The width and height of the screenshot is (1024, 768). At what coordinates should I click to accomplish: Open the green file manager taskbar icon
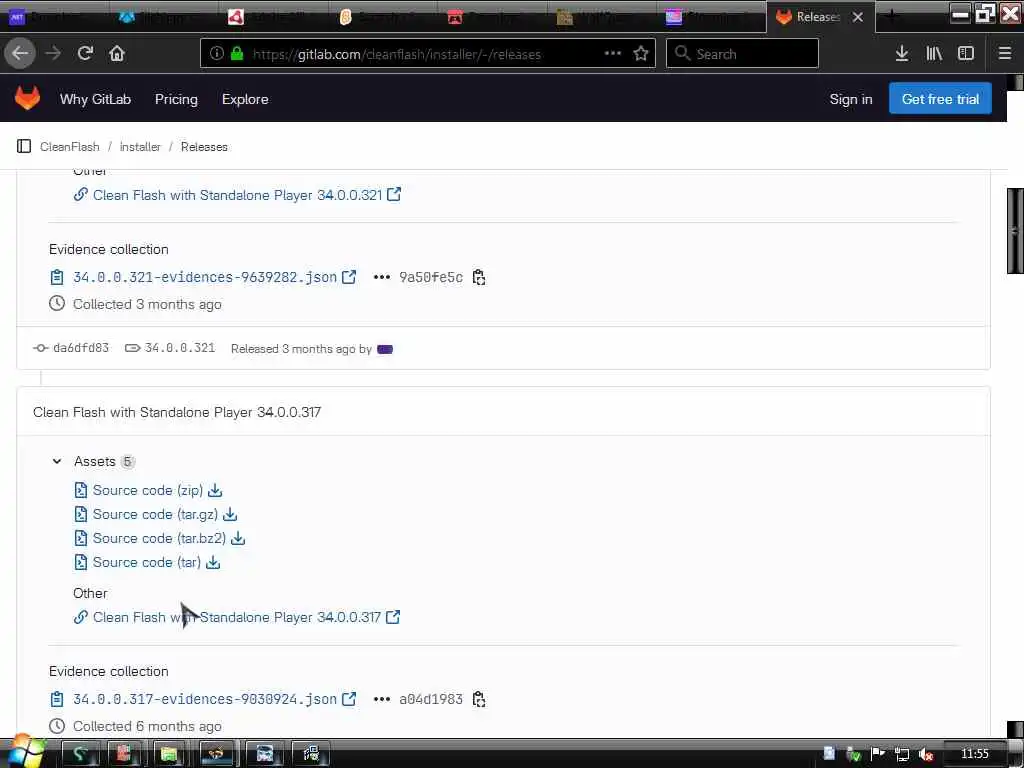[x=169, y=754]
